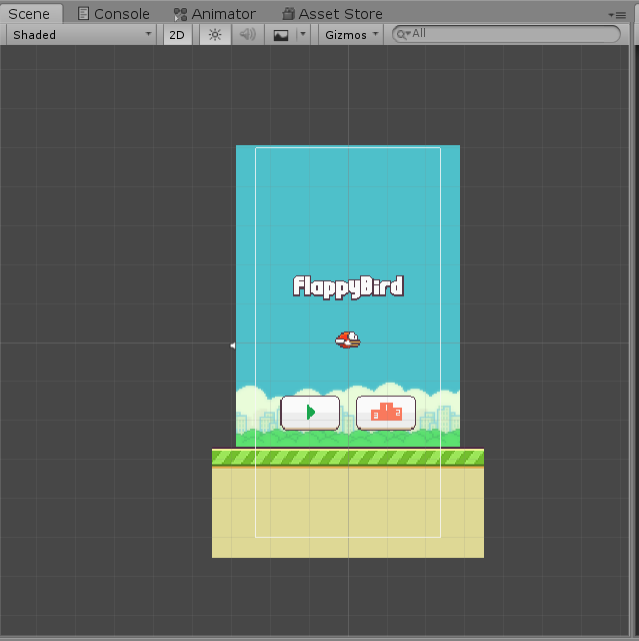Screen dimensions: 639x641
Task: Select the red bird sprite
Action: click(x=348, y=340)
